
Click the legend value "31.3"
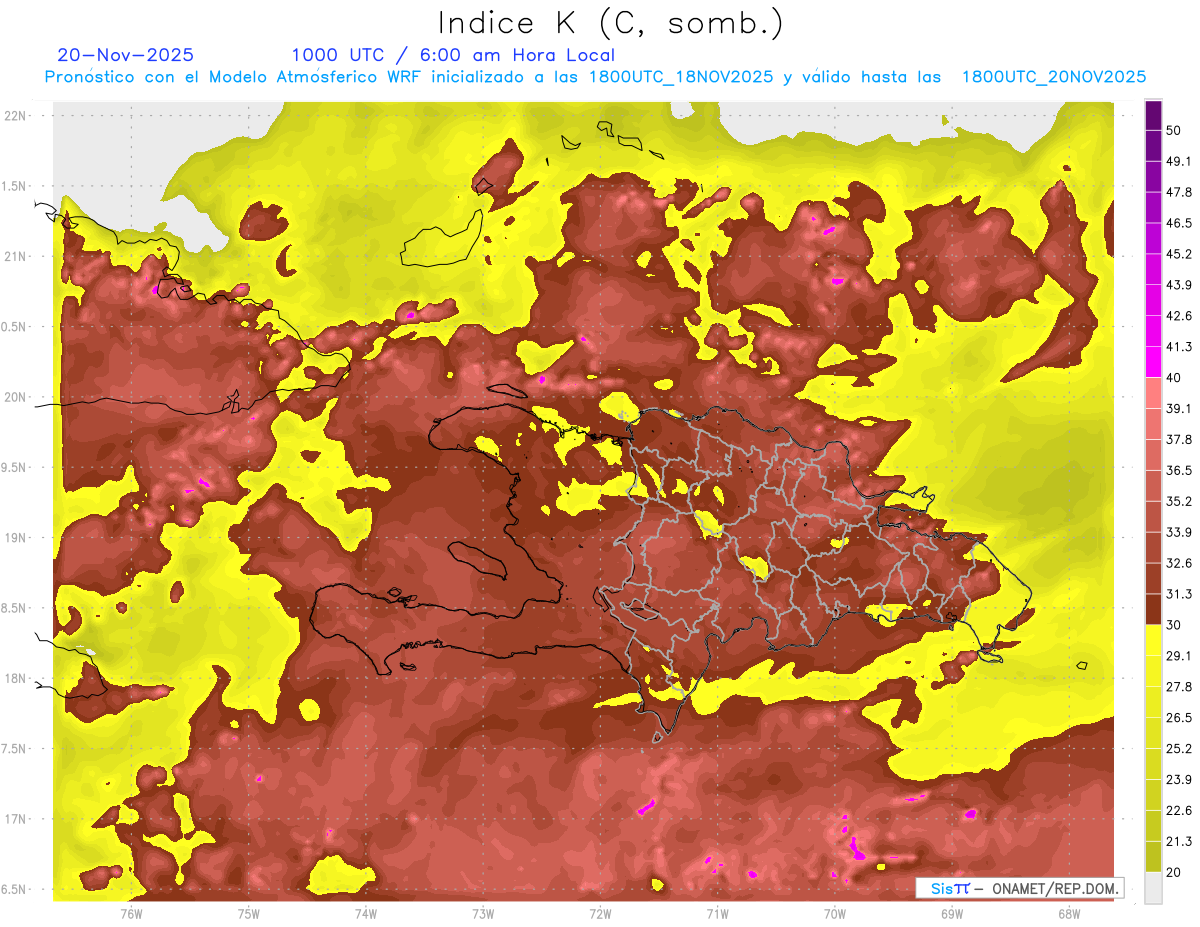(x=1179, y=594)
